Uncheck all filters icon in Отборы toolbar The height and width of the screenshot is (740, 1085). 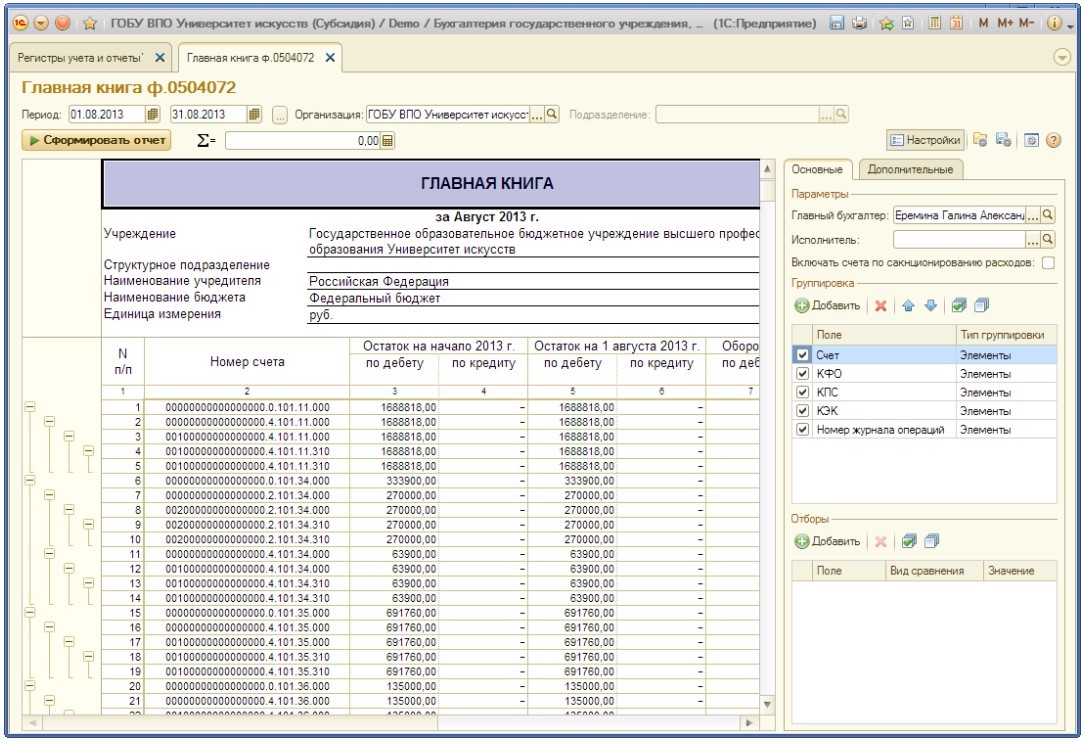pyautogui.click(x=932, y=541)
